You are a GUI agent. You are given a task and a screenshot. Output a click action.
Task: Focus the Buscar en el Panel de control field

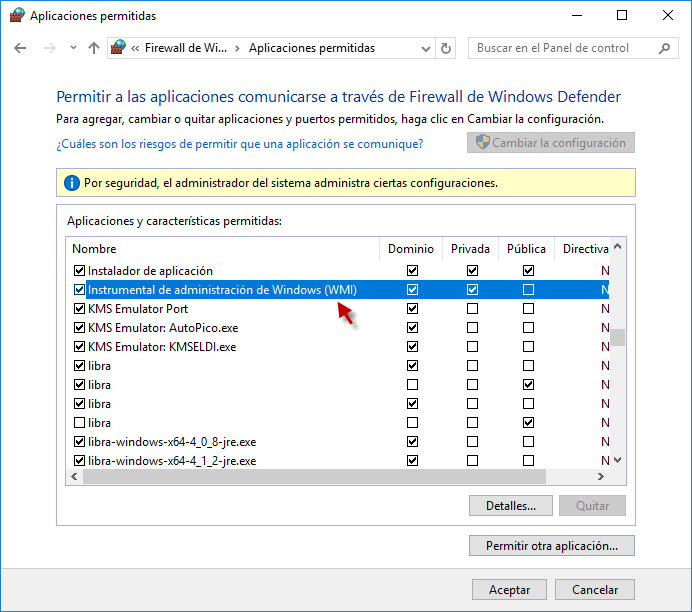(x=573, y=48)
